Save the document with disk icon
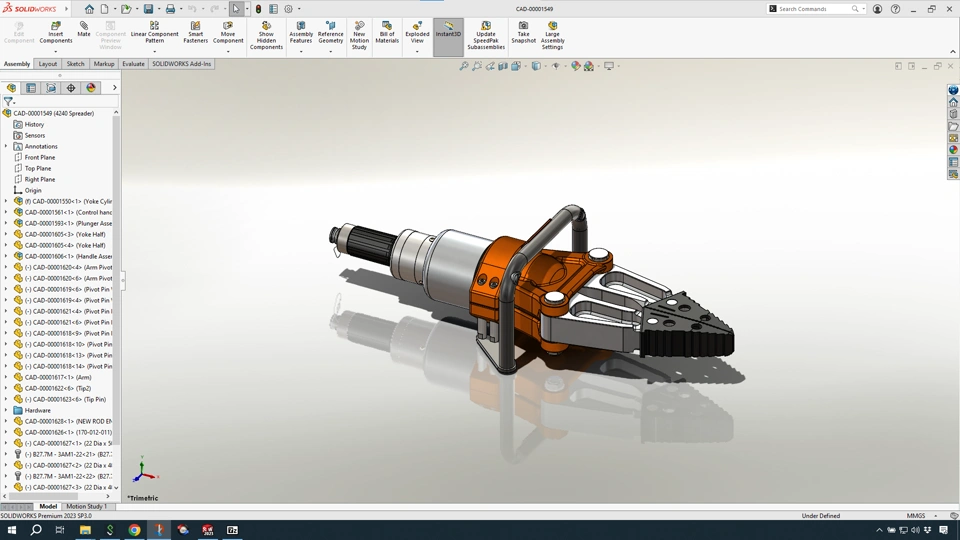The image size is (960, 540). [x=148, y=9]
